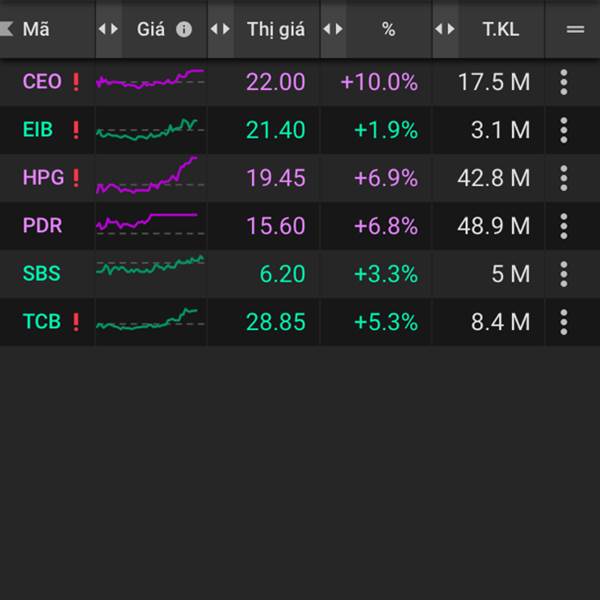Screen dimensions: 600x600
Task: Select the TCB ticker symbol
Action: click(42, 321)
